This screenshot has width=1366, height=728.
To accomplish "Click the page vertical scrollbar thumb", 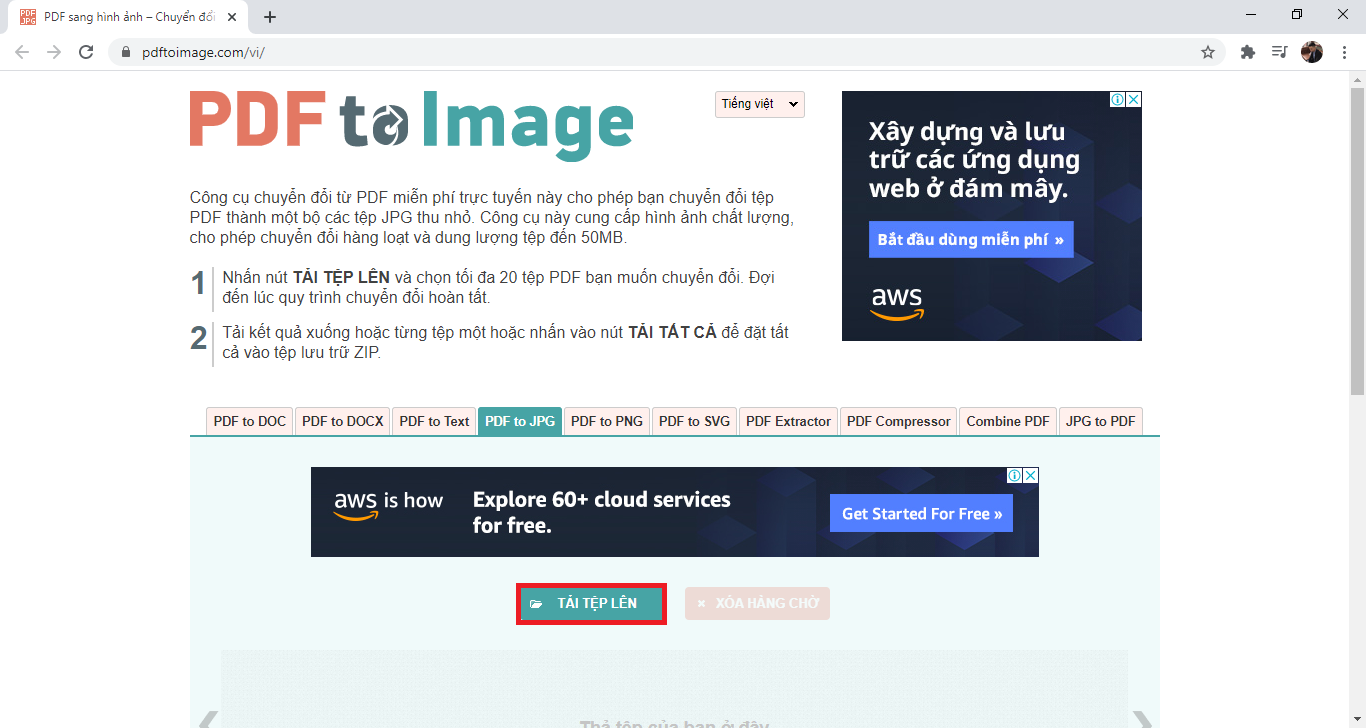I will [x=1357, y=240].
